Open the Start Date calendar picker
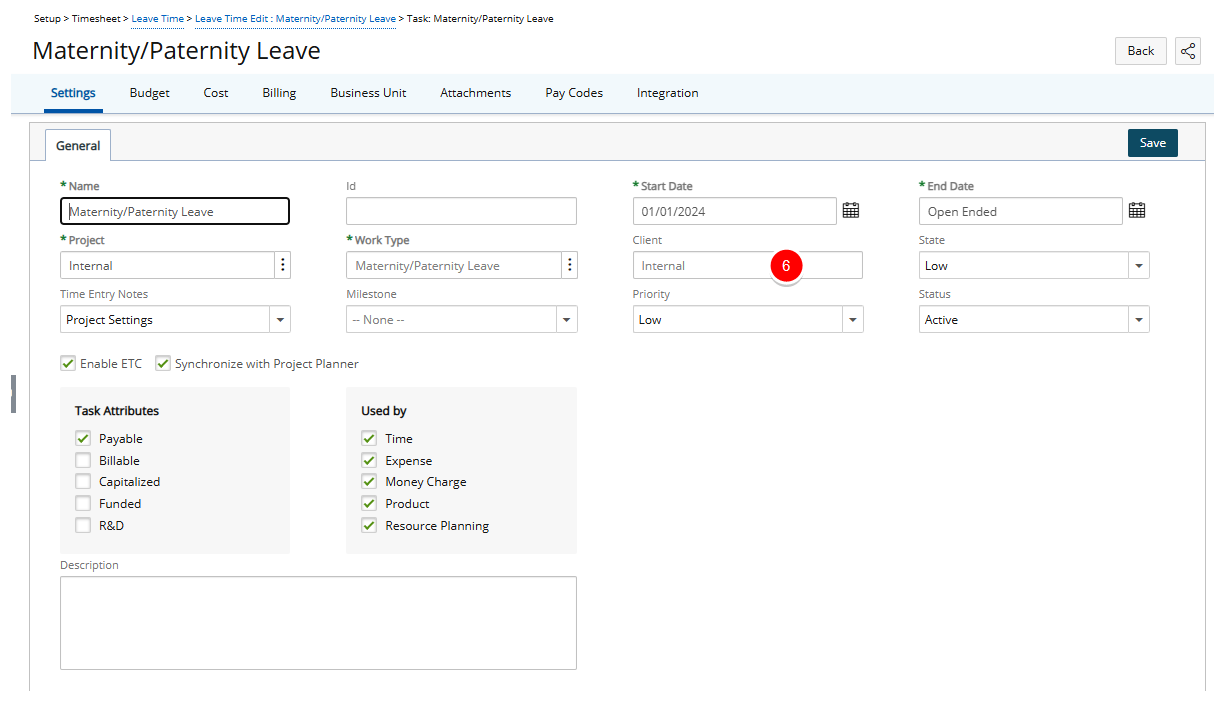The width and height of the screenshot is (1226, 703). (x=851, y=210)
